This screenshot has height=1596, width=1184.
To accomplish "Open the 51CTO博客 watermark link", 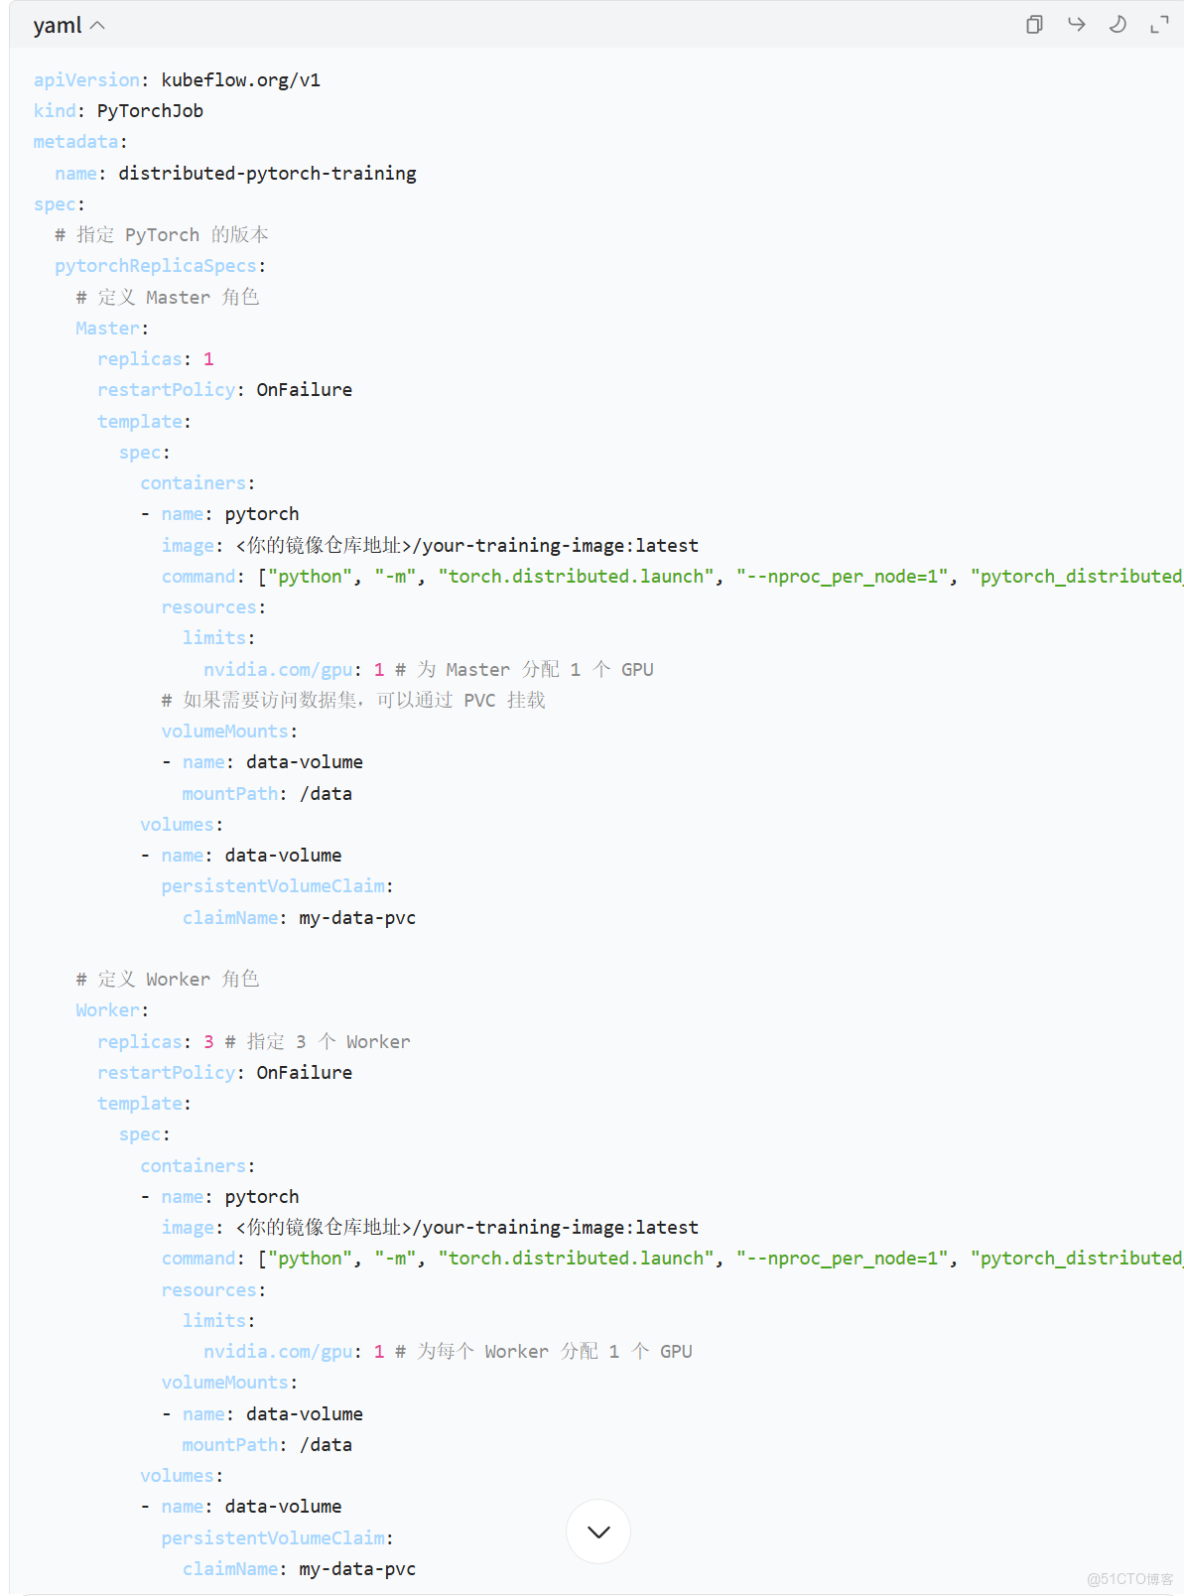I will coord(1130,1579).
